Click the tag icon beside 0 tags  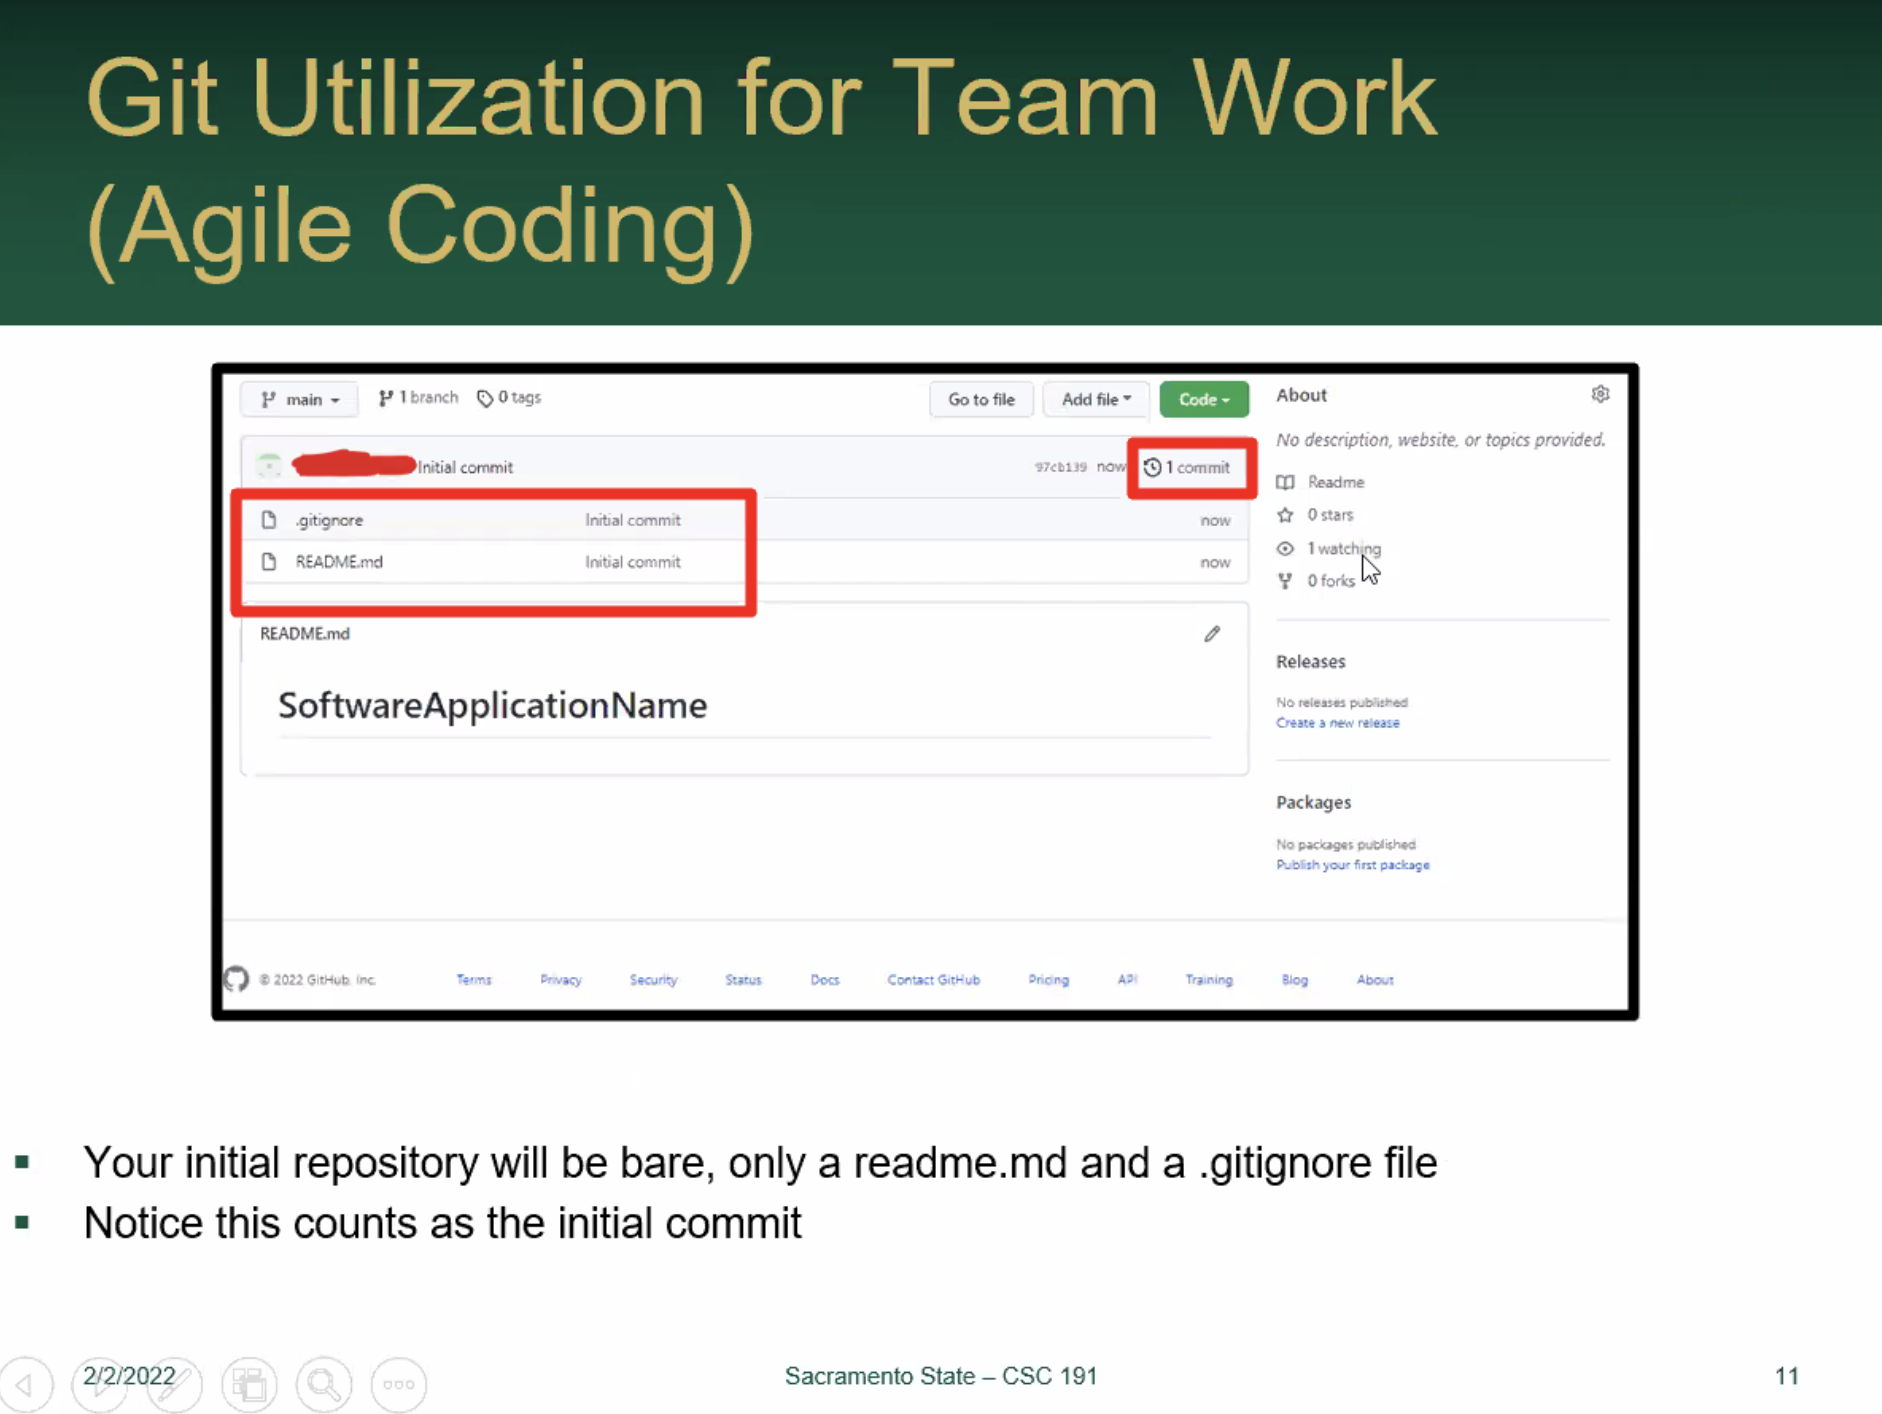point(485,399)
